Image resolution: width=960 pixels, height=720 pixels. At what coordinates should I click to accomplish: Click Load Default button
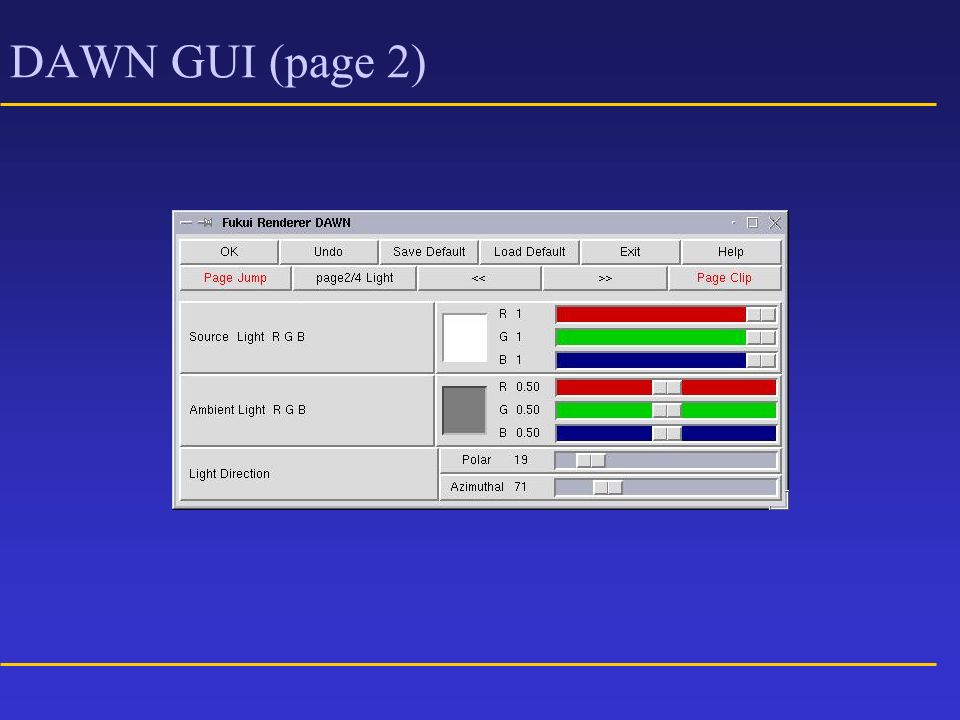(530, 252)
